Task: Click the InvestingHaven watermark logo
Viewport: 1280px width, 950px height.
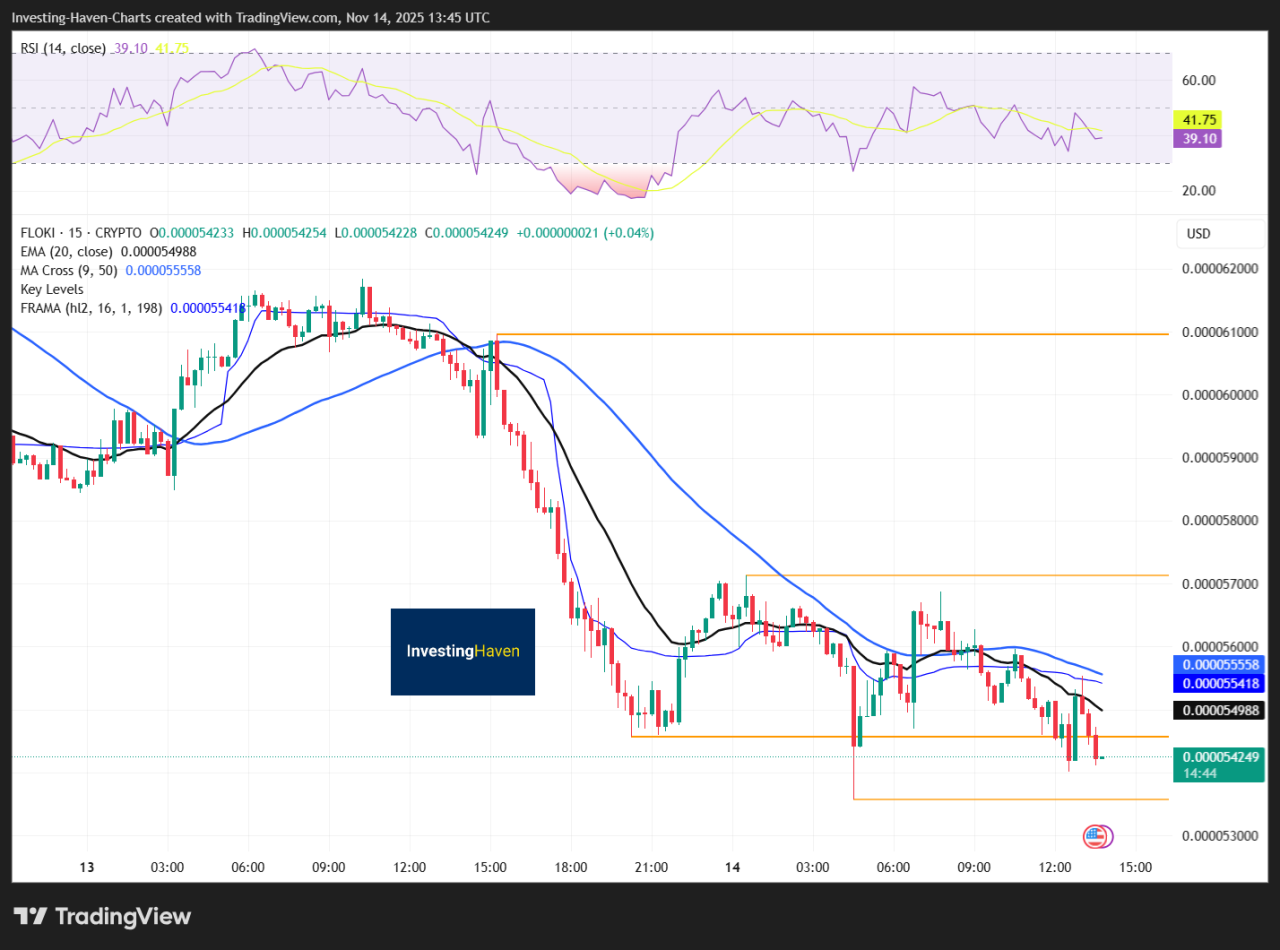Action: click(x=462, y=651)
